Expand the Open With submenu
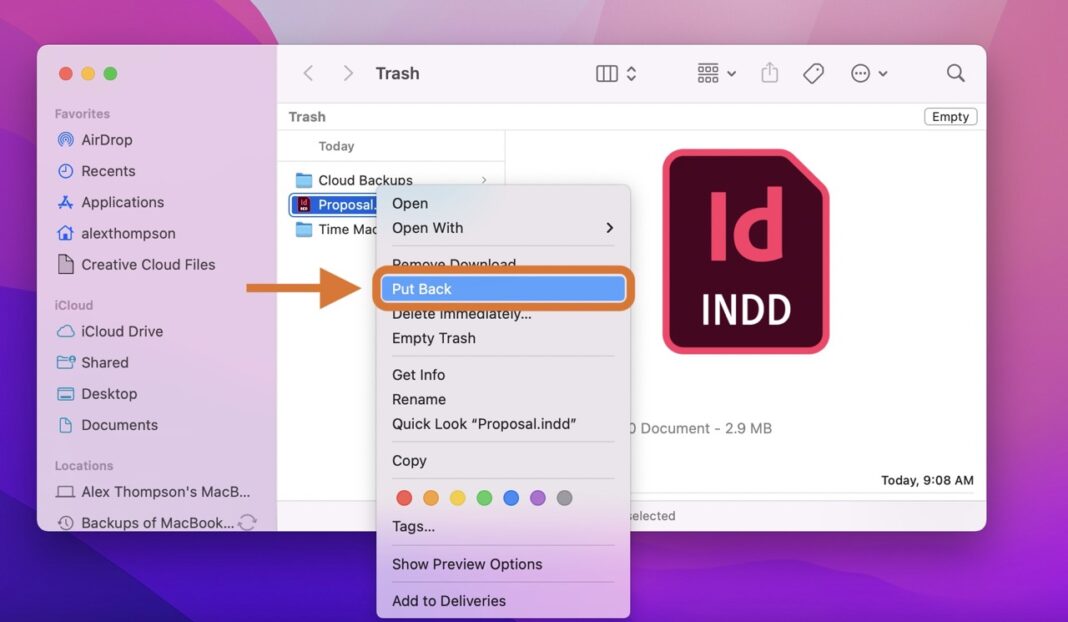The image size is (1068, 622). click(428, 228)
